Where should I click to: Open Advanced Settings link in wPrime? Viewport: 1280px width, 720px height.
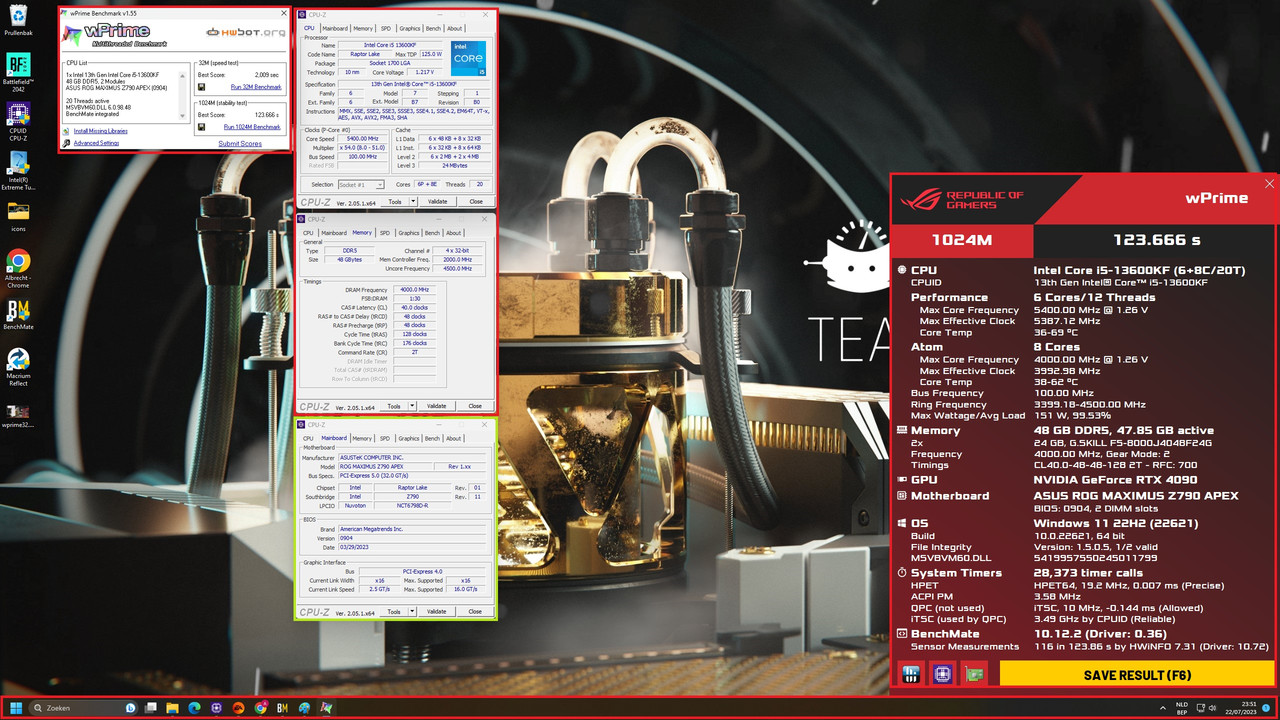tap(96, 143)
